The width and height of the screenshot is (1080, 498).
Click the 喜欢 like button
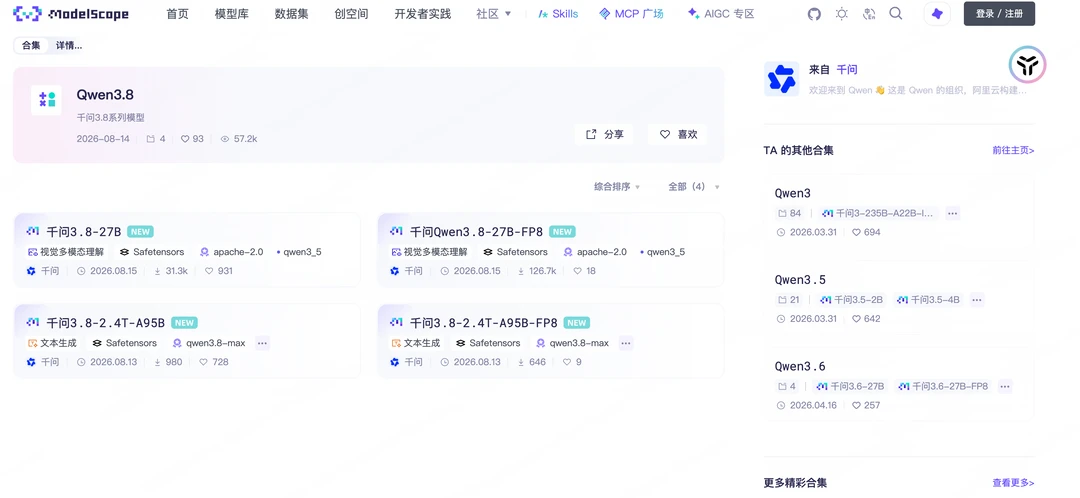click(678, 134)
